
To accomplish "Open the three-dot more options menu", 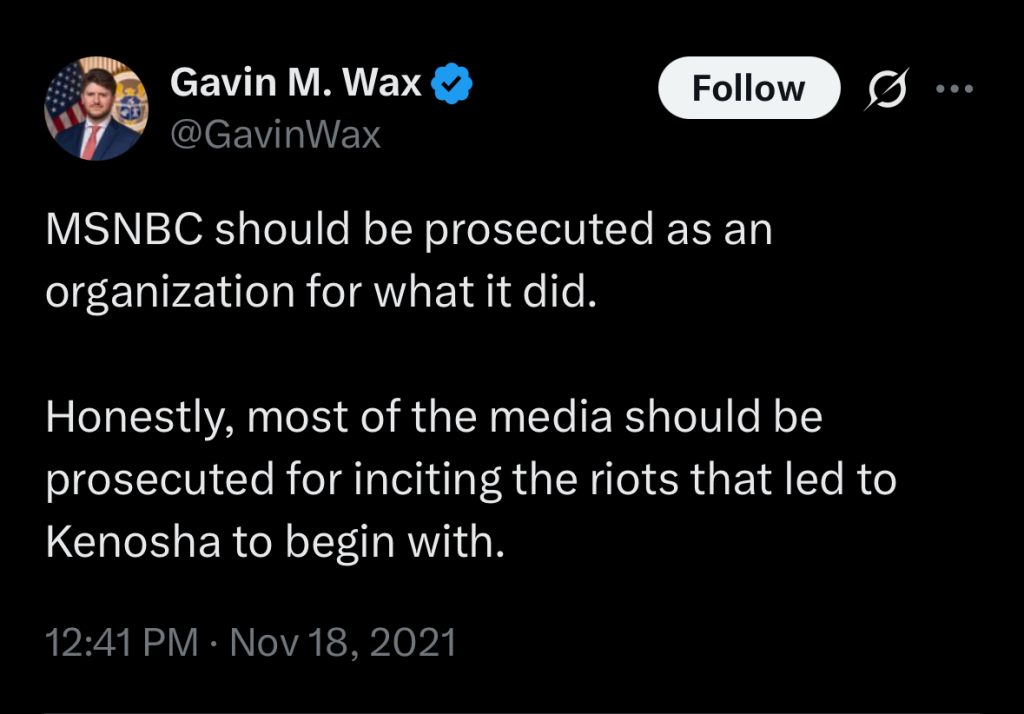I will click(x=953, y=87).
